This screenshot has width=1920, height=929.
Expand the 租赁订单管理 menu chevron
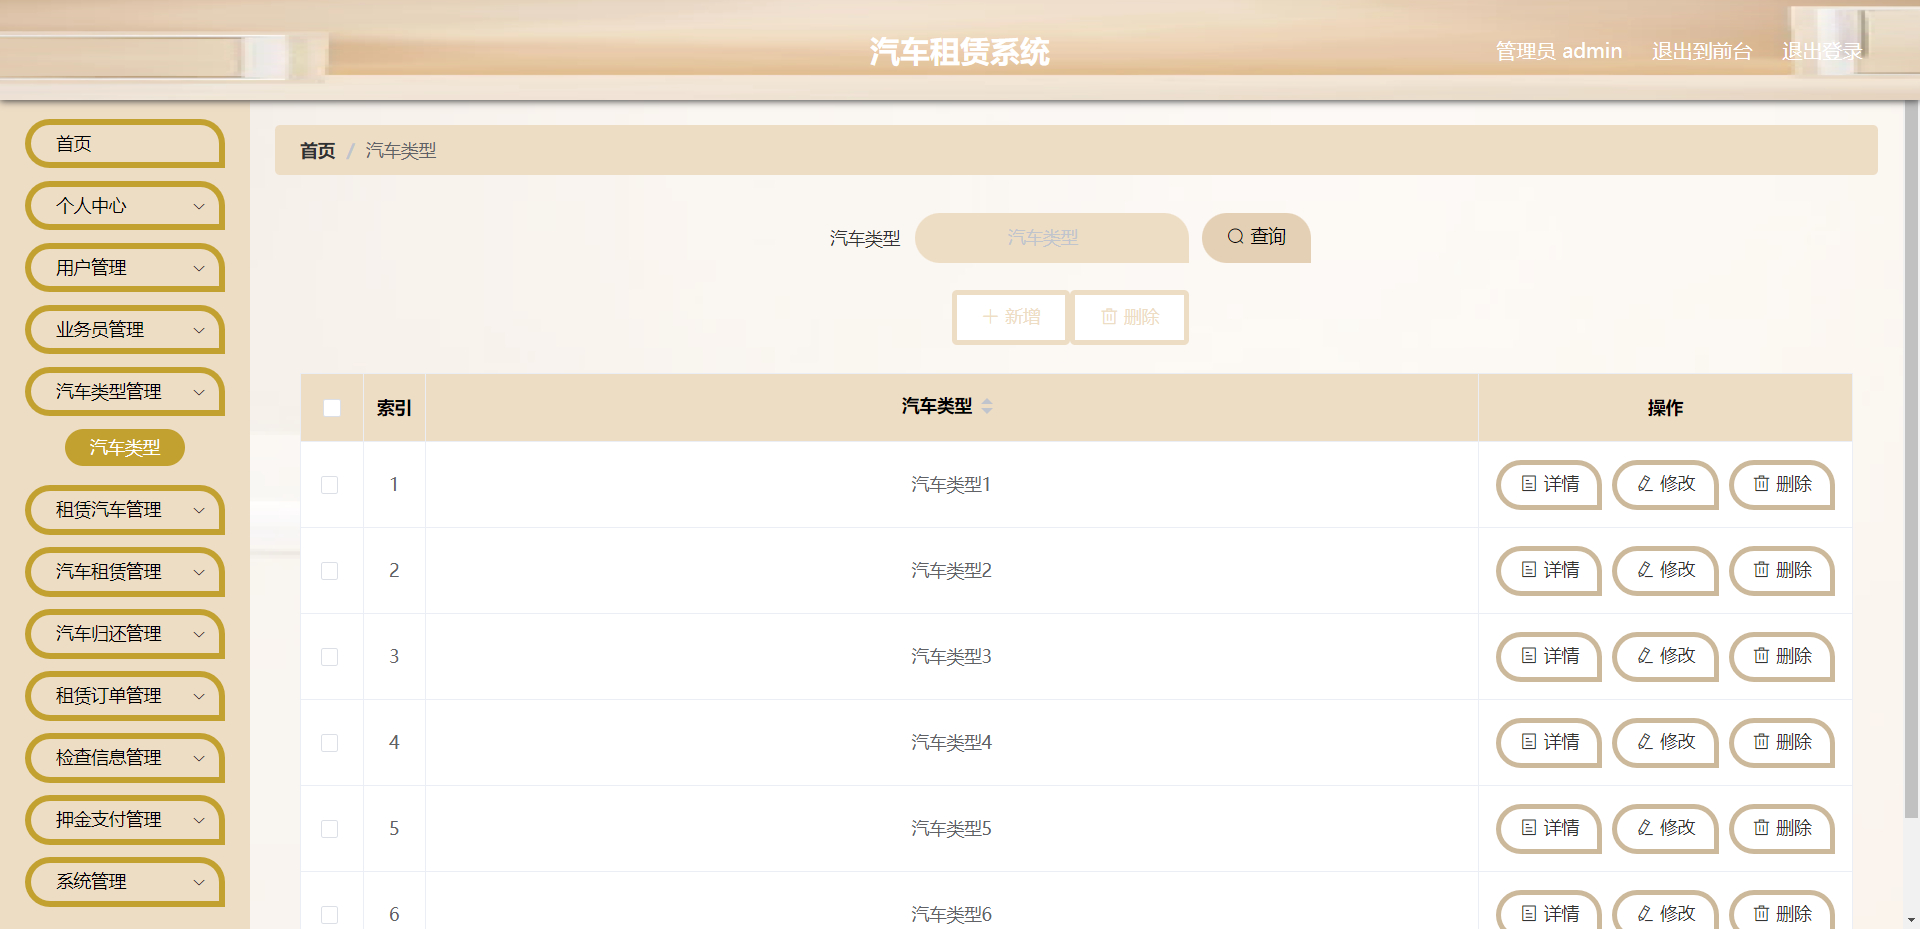[x=199, y=696]
